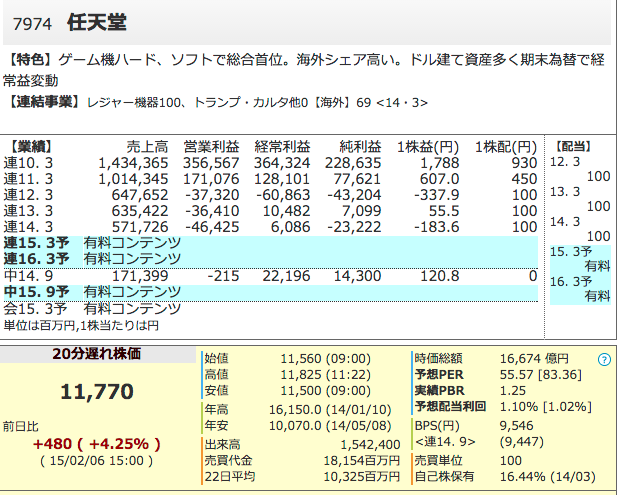Click the current price 11,770
The height and width of the screenshot is (495, 617).
(97, 392)
